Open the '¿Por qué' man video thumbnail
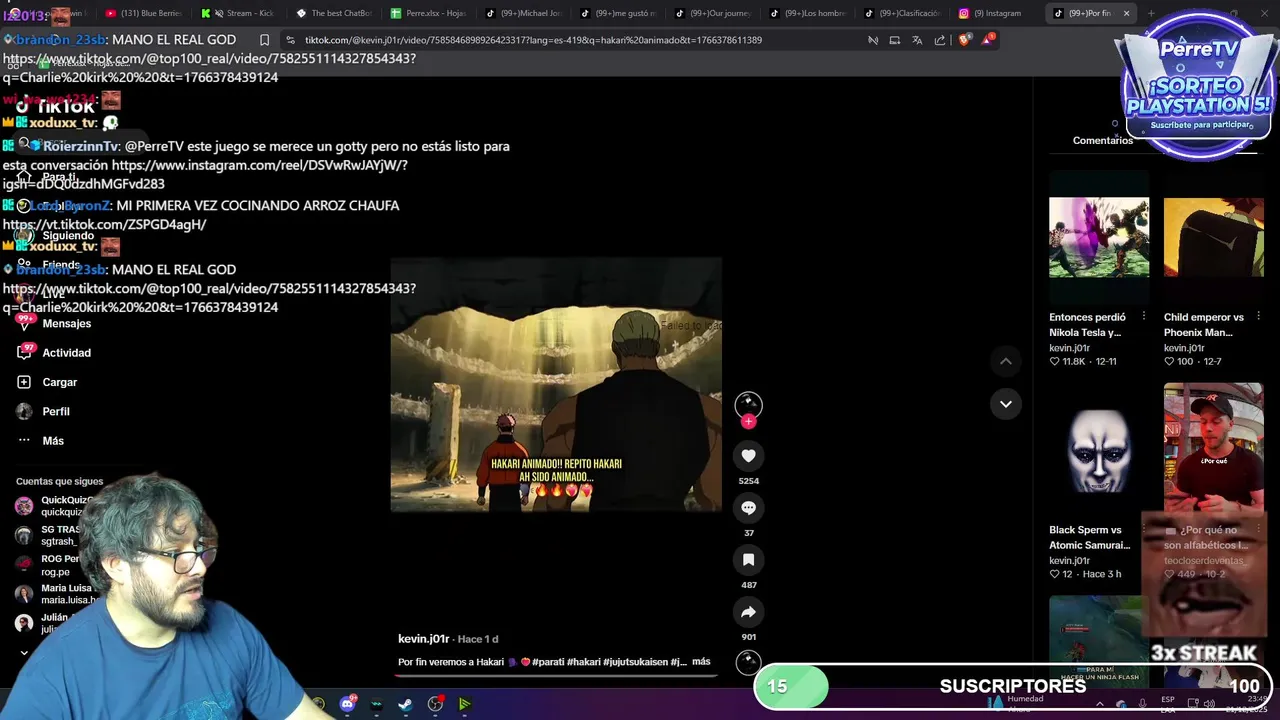The width and height of the screenshot is (1280, 720). click(1214, 450)
